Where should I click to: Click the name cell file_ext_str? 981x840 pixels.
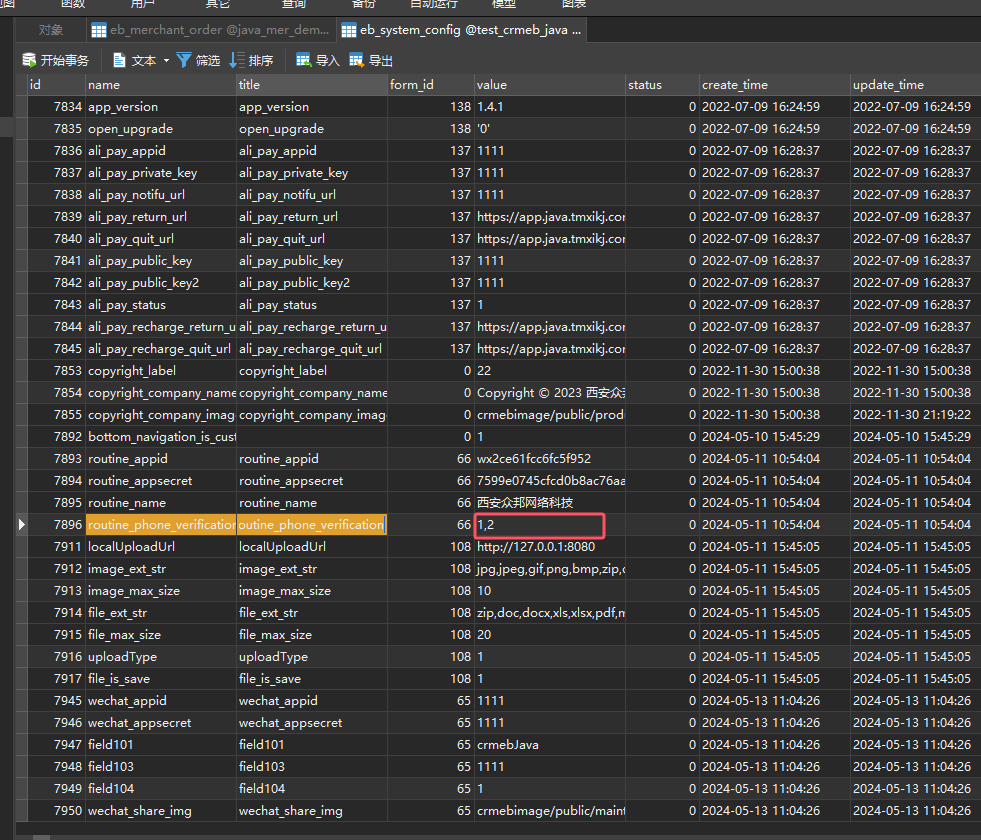(161, 613)
